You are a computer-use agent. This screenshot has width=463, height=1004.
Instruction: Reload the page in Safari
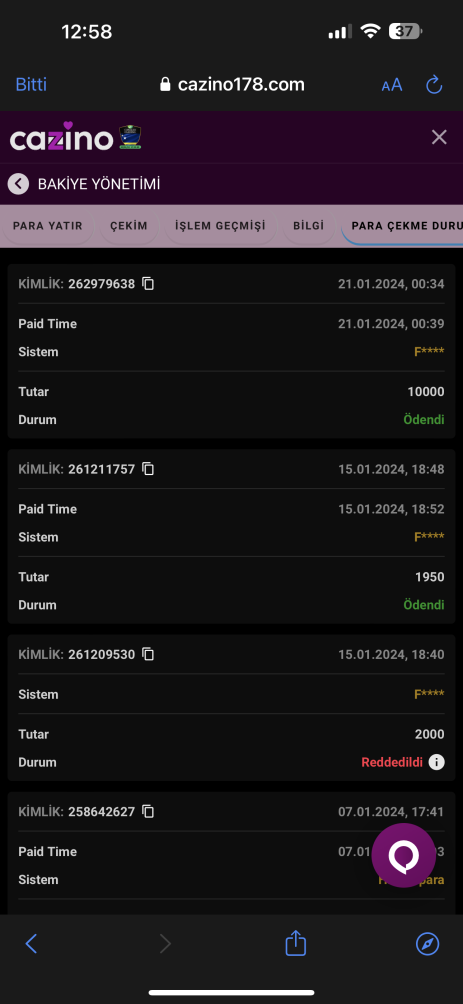click(434, 85)
